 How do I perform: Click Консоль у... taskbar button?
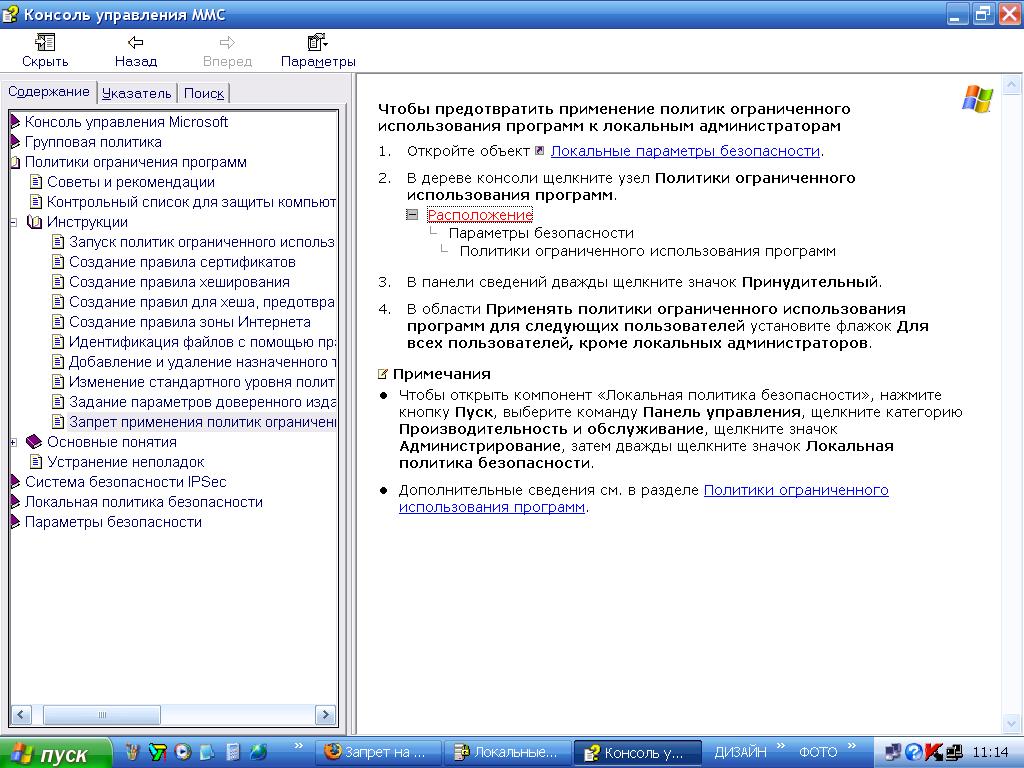(x=637, y=753)
